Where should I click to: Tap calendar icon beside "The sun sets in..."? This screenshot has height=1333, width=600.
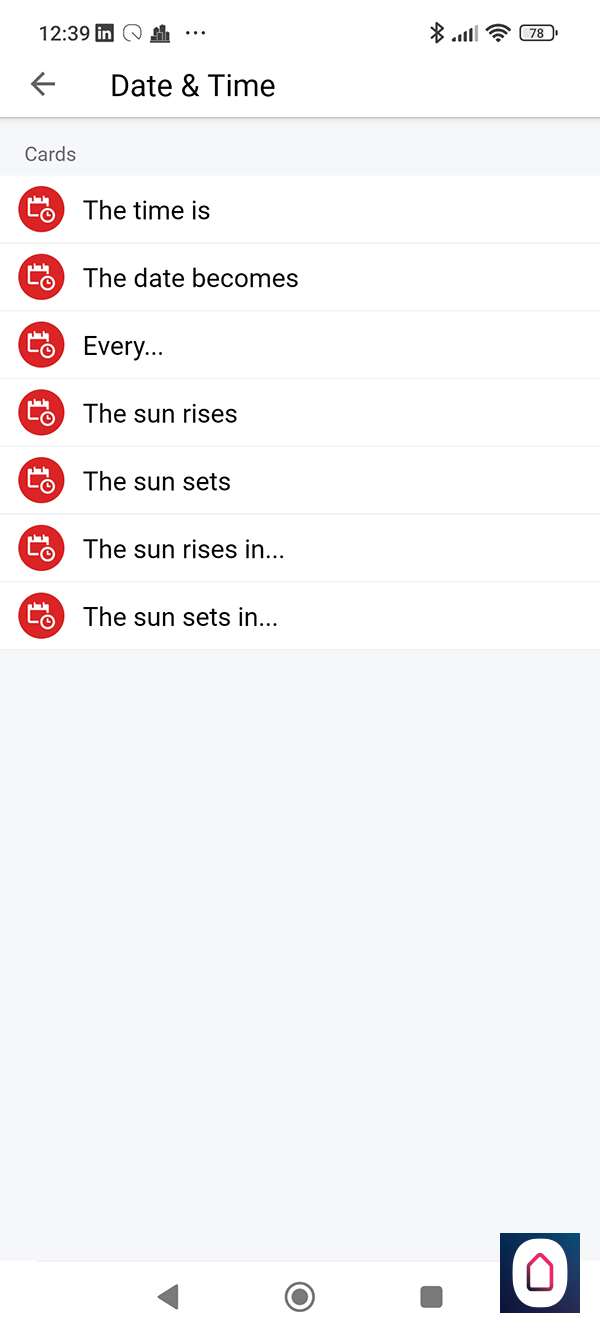click(x=41, y=617)
